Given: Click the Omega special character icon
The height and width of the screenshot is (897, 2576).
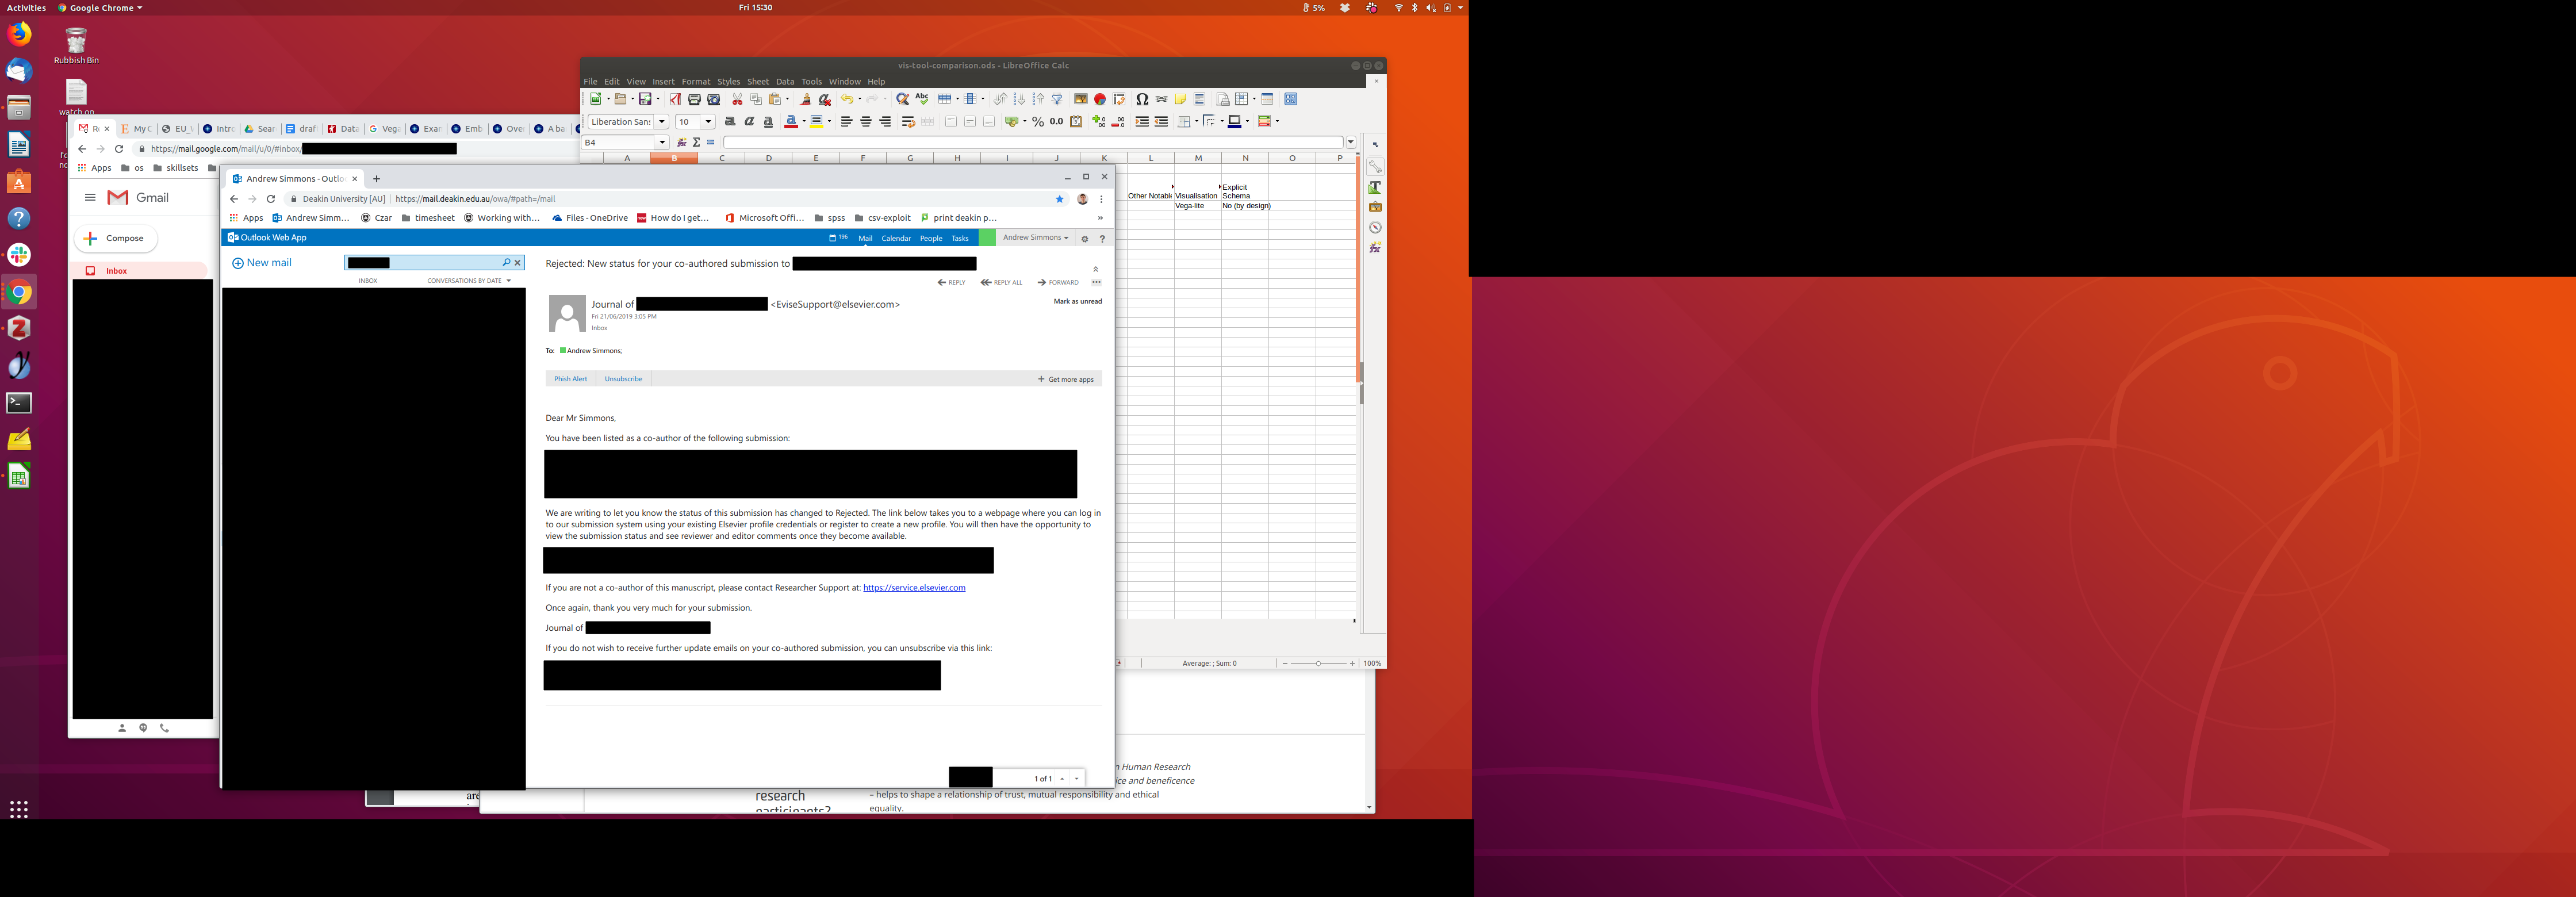Looking at the screenshot, I should (x=1141, y=99).
